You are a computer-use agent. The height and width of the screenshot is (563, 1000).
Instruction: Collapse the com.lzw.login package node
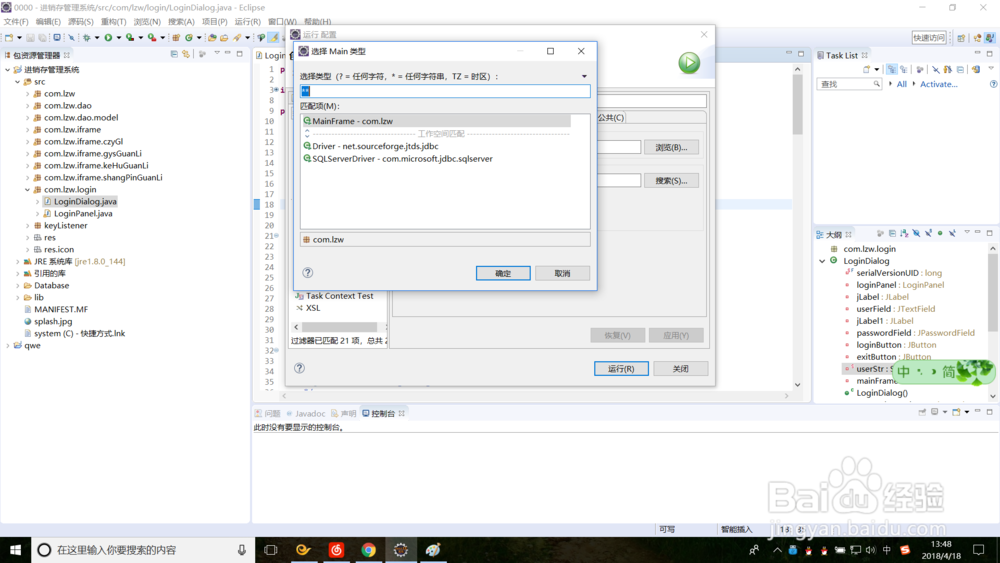click(x=27, y=189)
